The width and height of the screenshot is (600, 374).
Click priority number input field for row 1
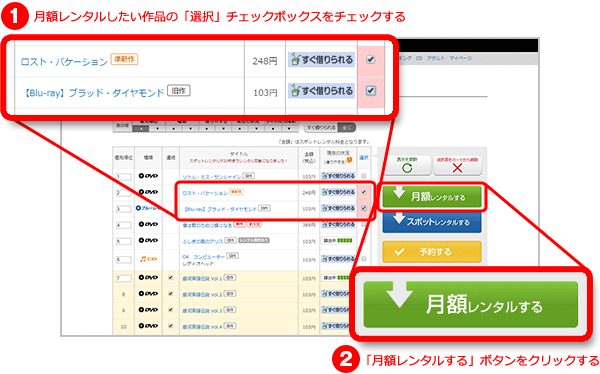pyautogui.click(x=124, y=176)
